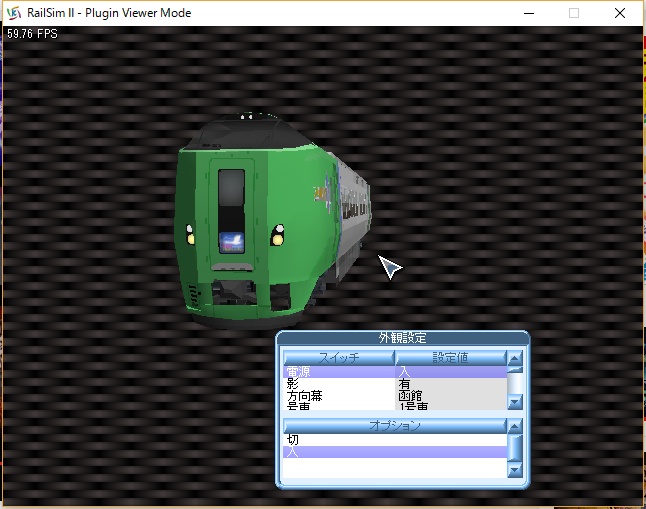The image size is (646, 509).
Task: Click the options list scrollbar thumb
Action: pyautogui.click(x=515, y=448)
